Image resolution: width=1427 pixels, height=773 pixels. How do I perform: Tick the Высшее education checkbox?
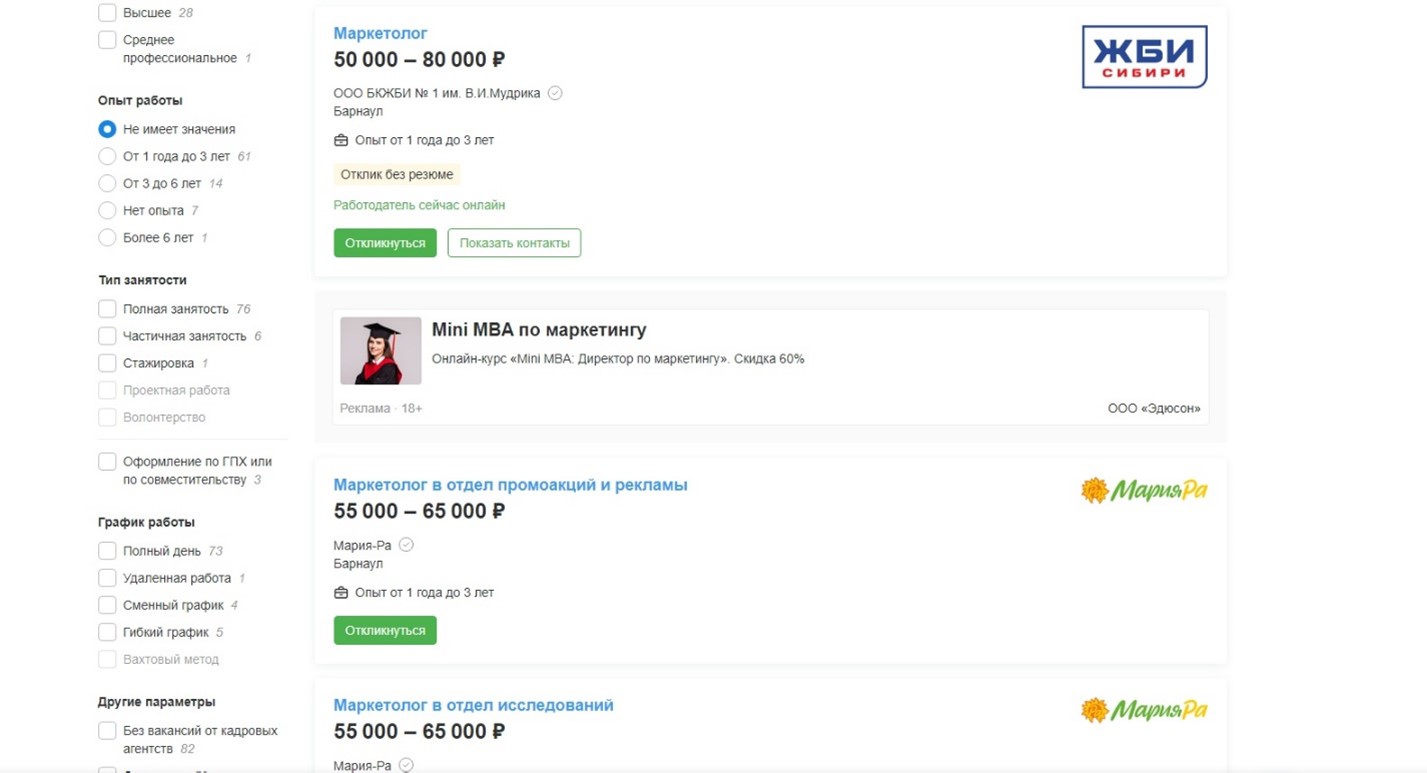[107, 13]
